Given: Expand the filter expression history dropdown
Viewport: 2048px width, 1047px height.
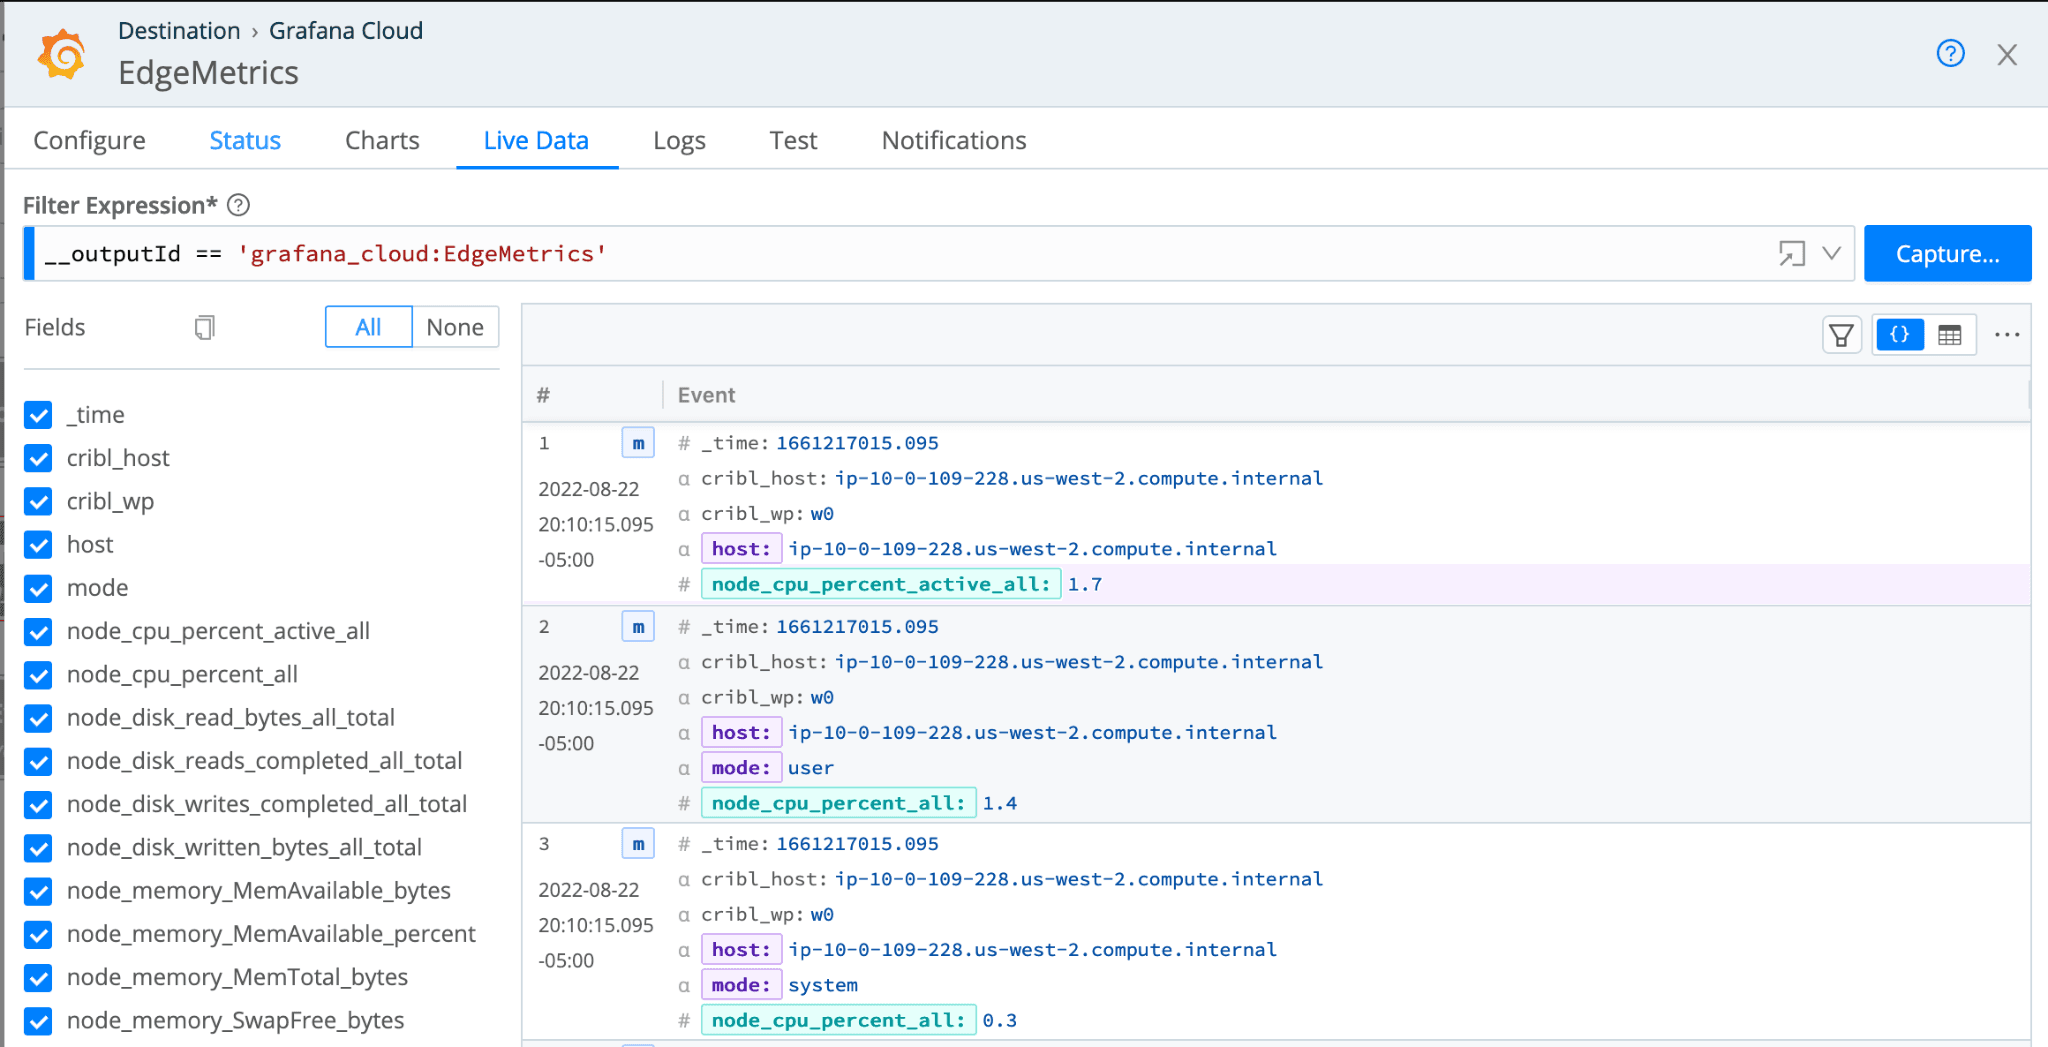Looking at the screenshot, I should (1831, 254).
